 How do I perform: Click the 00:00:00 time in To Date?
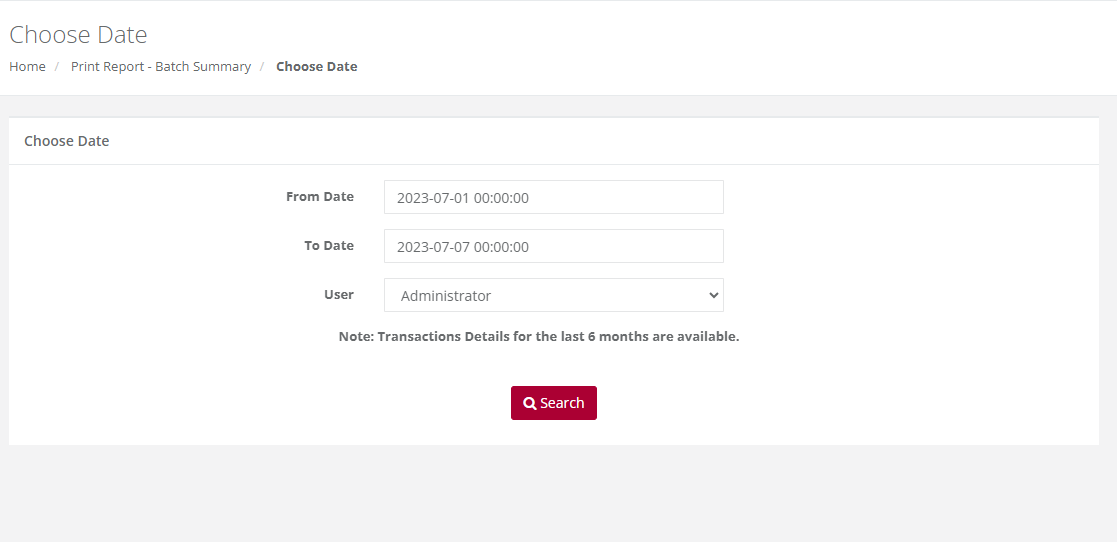click(502, 247)
